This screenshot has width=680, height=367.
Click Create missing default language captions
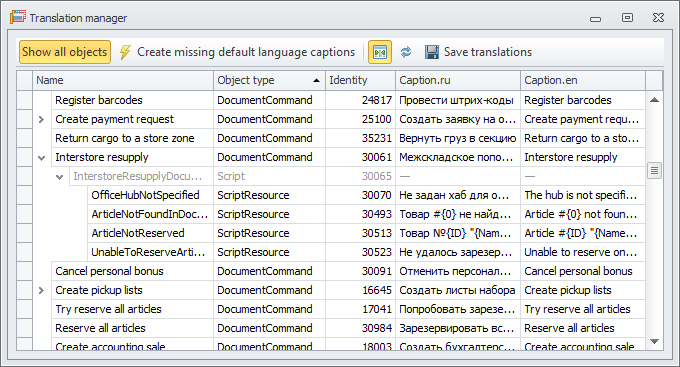pos(246,52)
